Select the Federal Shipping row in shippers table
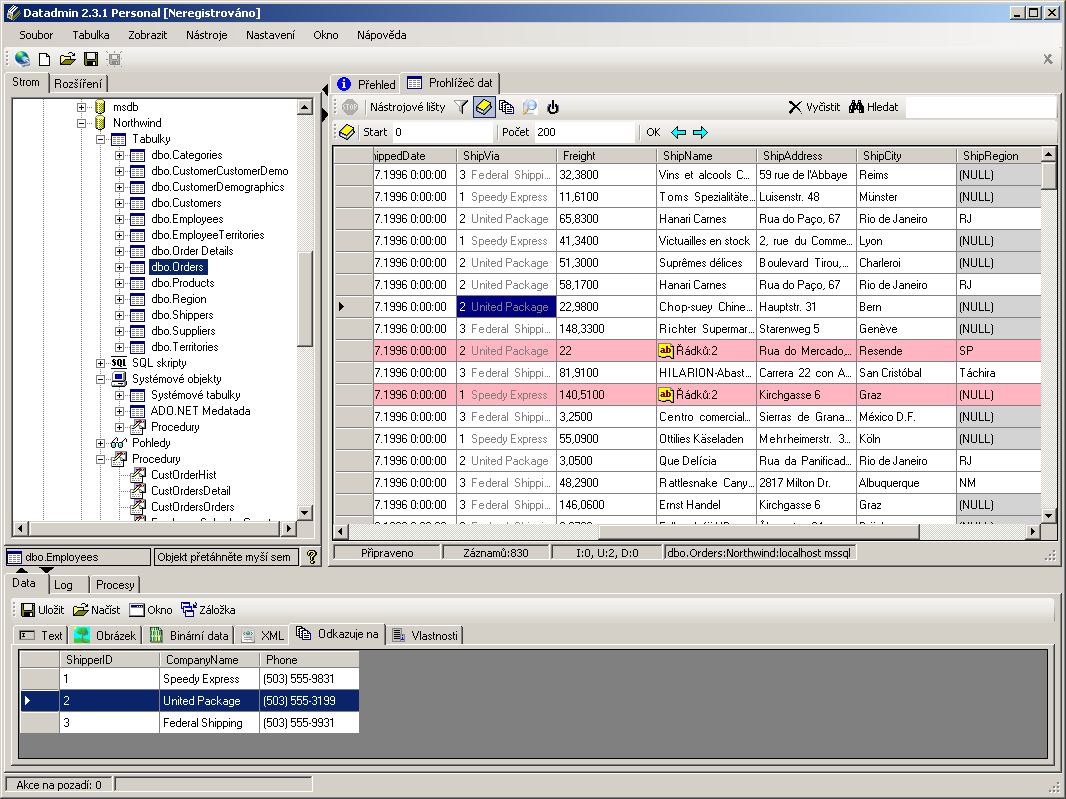The width and height of the screenshot is (1066, 799). pos(190,723)
